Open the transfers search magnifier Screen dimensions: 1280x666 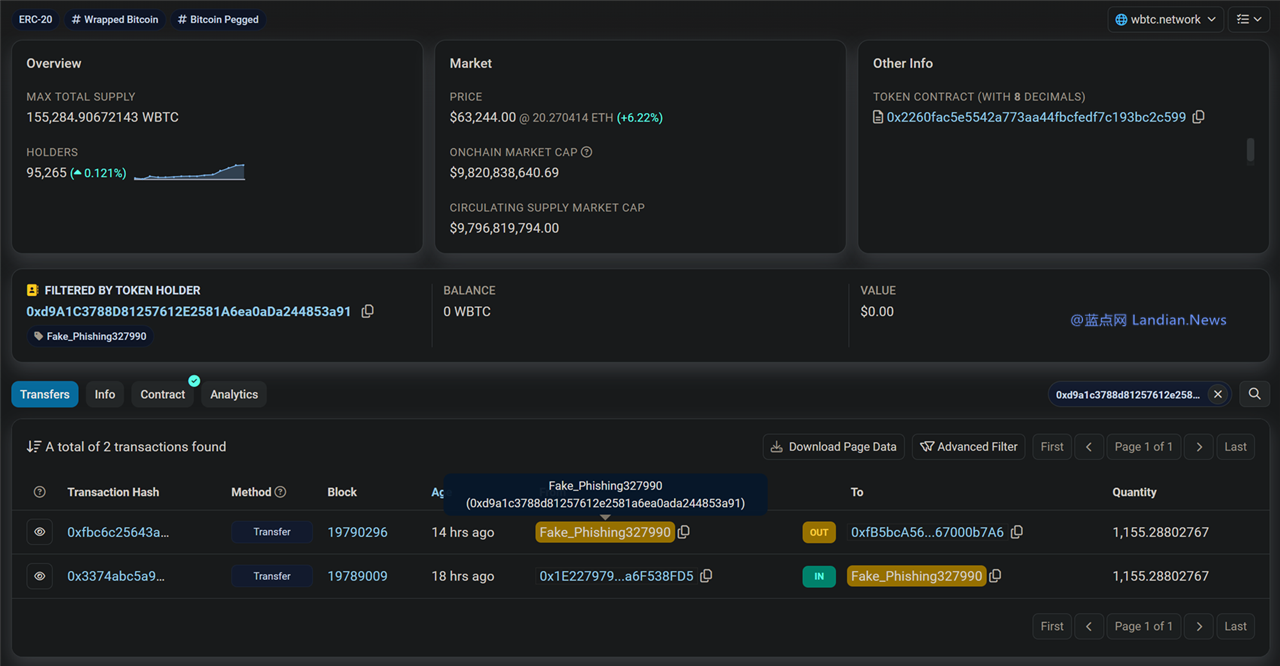pos(1254,394)
